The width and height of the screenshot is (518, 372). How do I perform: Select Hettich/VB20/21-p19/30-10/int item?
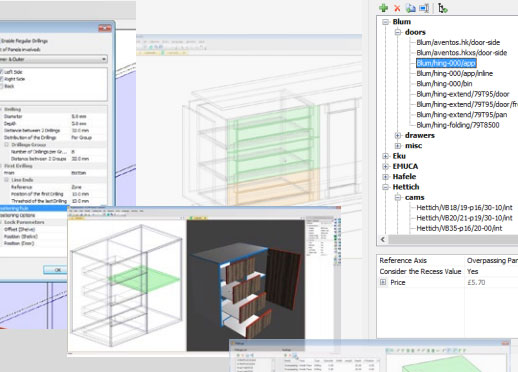pos(464,218)
